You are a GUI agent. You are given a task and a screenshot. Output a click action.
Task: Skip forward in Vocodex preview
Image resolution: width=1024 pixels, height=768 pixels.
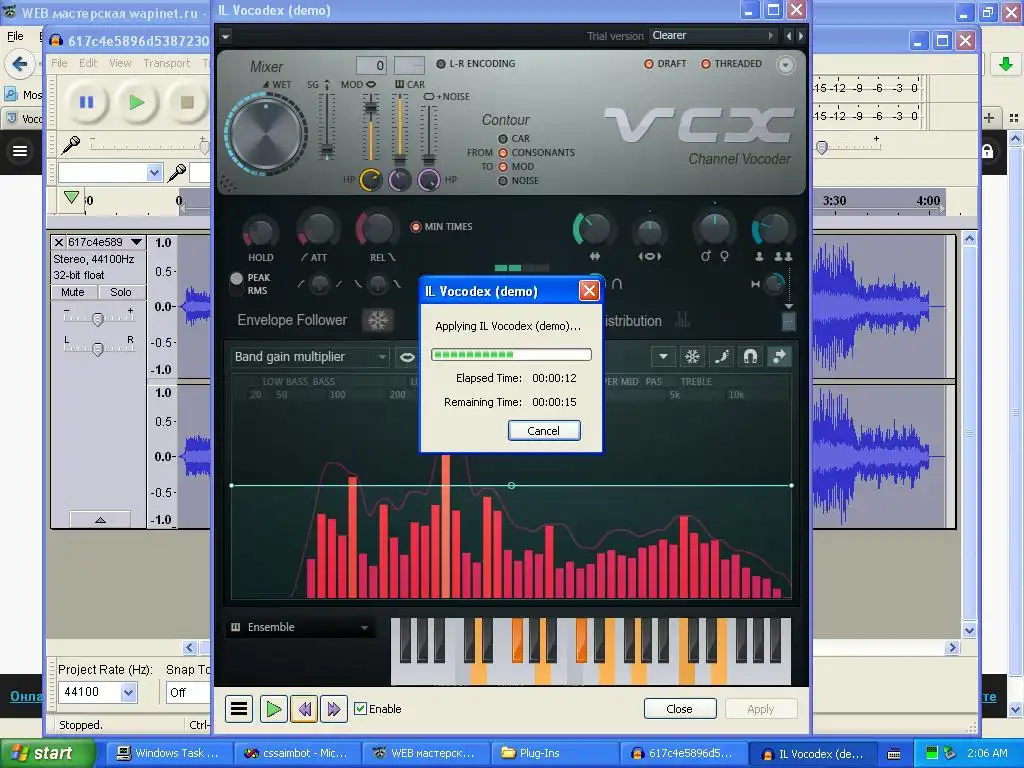point(334,709)
